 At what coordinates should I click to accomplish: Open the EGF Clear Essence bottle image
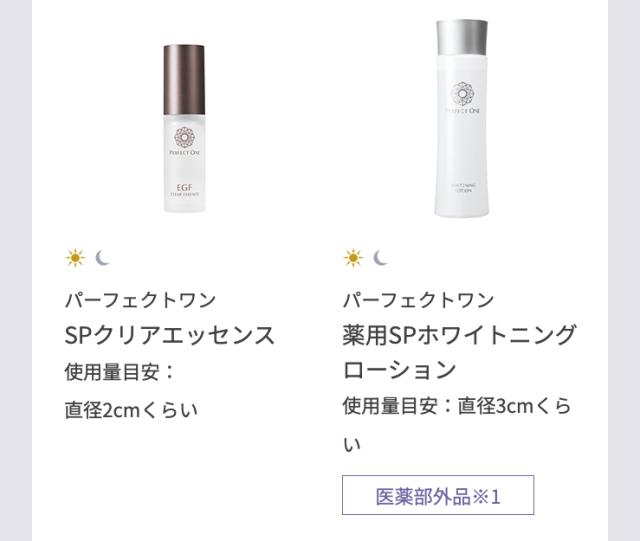tap(184, 129)
